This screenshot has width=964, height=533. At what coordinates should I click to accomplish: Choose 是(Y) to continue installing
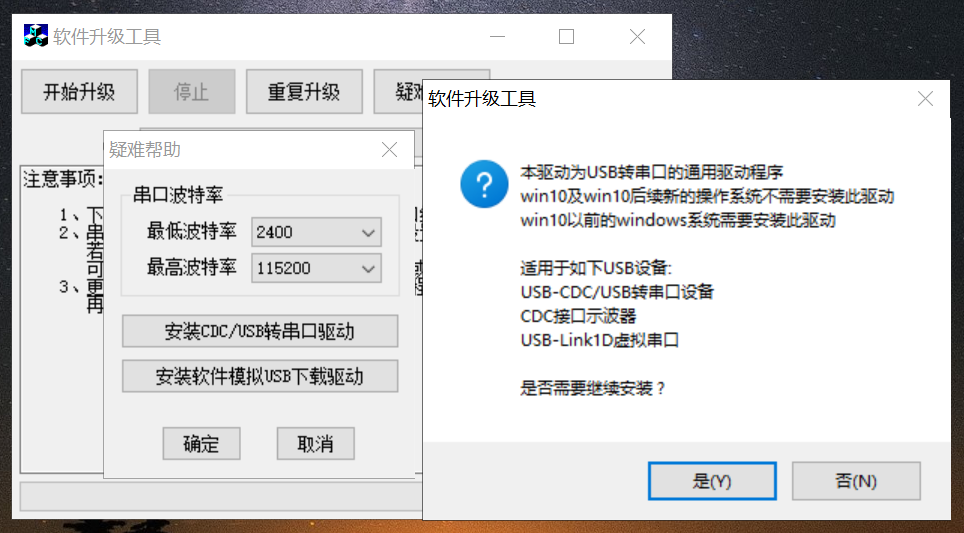click(712, 481)
